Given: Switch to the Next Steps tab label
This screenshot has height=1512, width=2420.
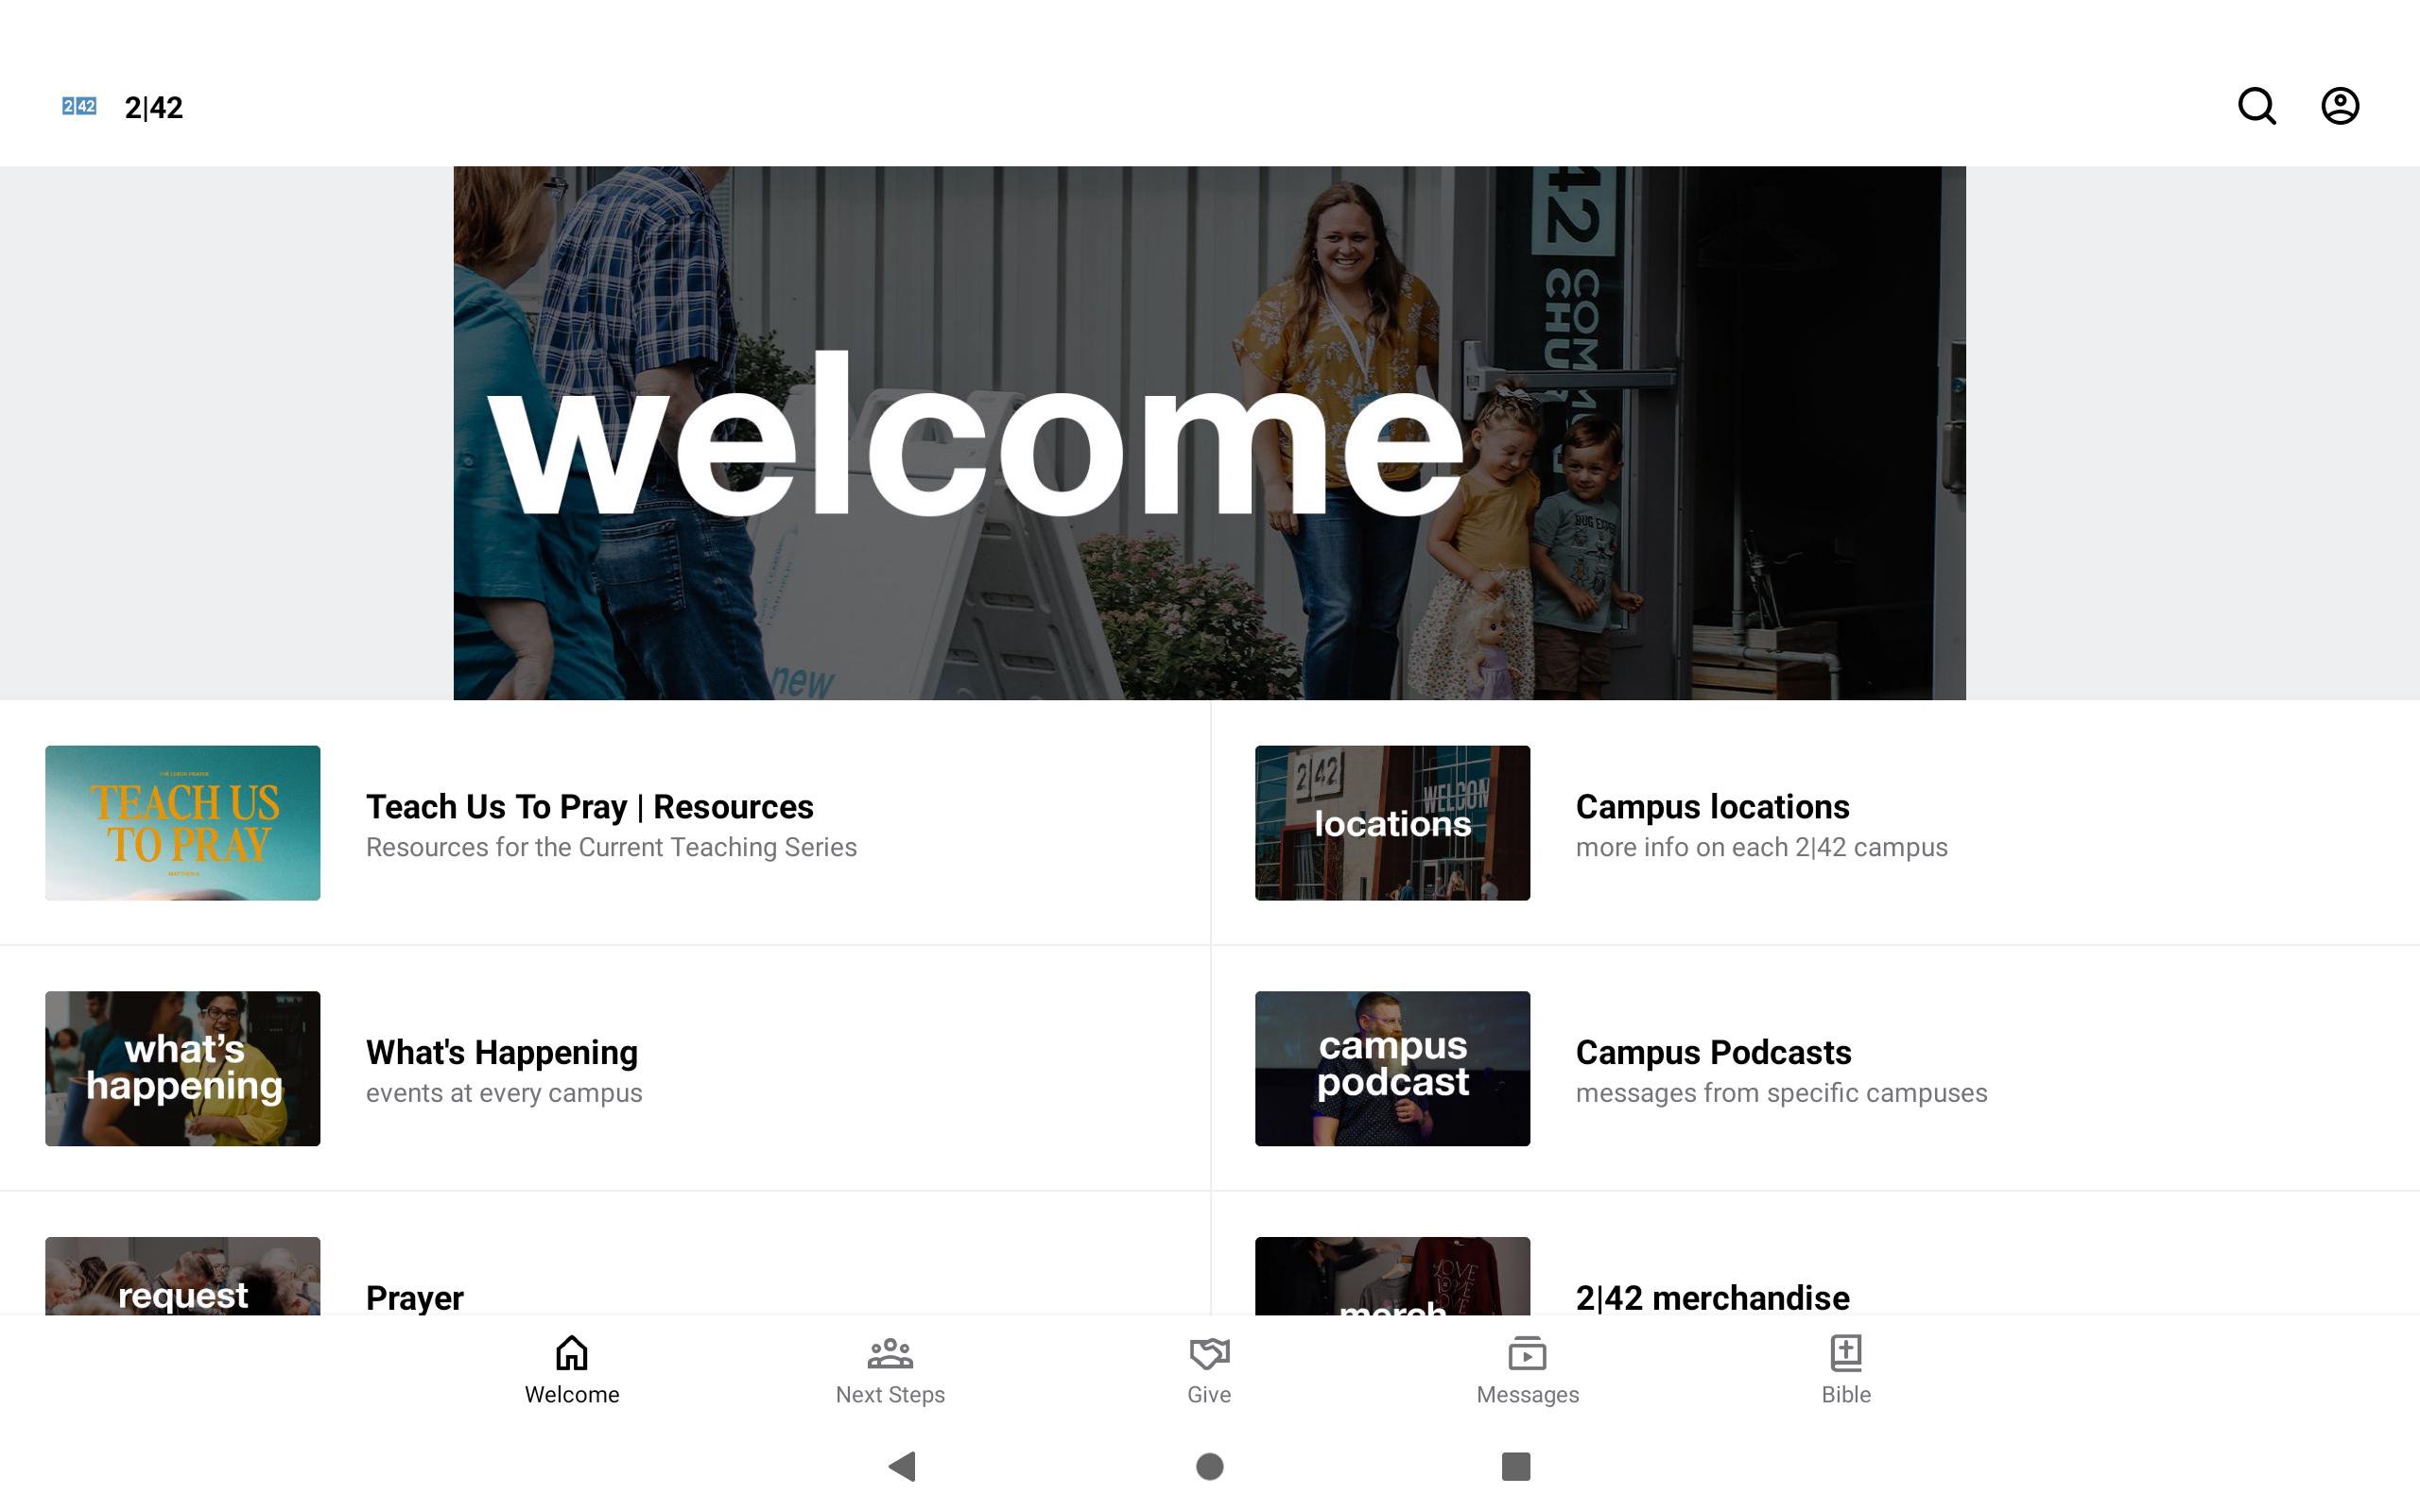Looking at the screenshot, I should click(x=890, y=1394).
